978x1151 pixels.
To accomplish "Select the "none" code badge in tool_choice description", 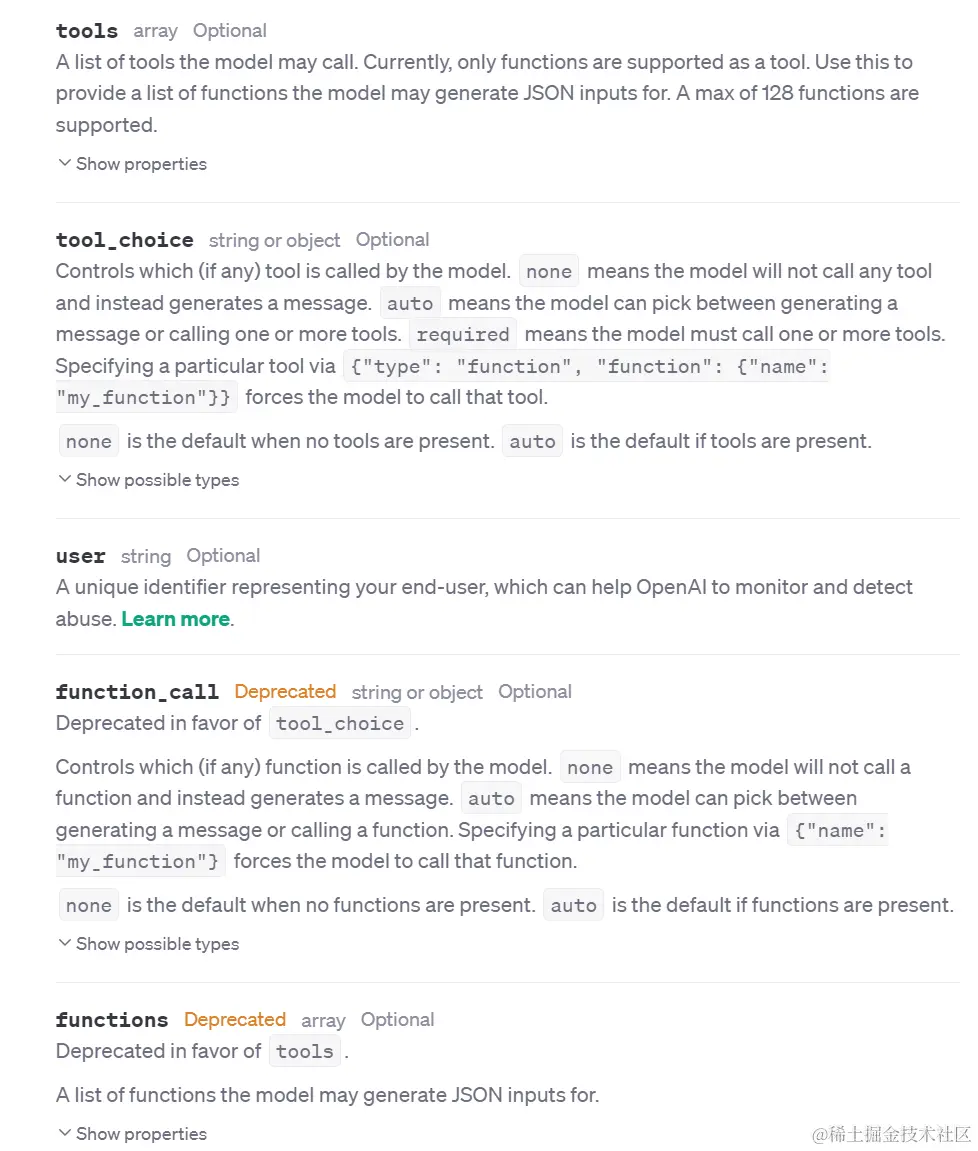I will point(548,271).
